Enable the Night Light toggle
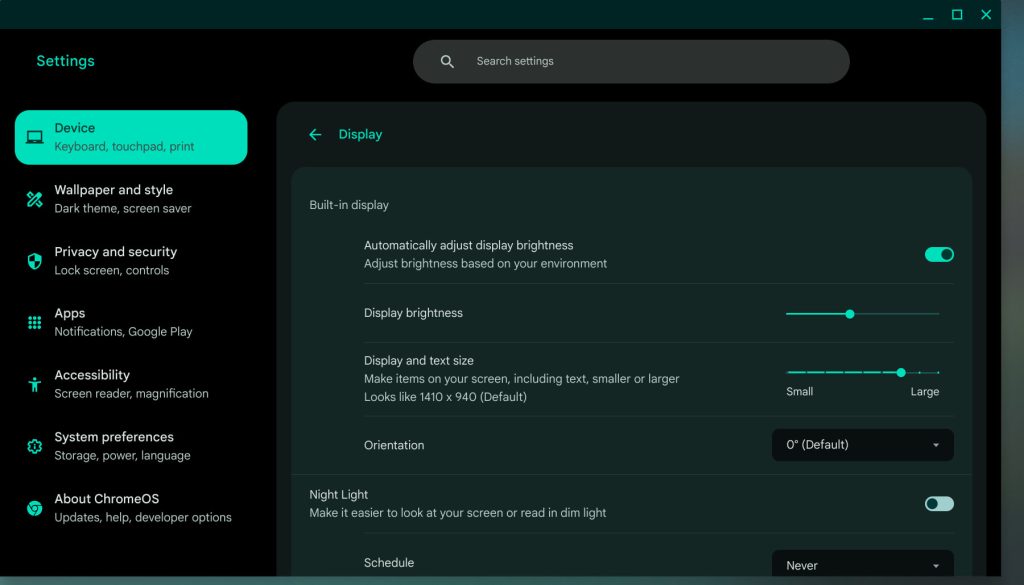The image size is (1024, 585). click(x=939, y=504)
